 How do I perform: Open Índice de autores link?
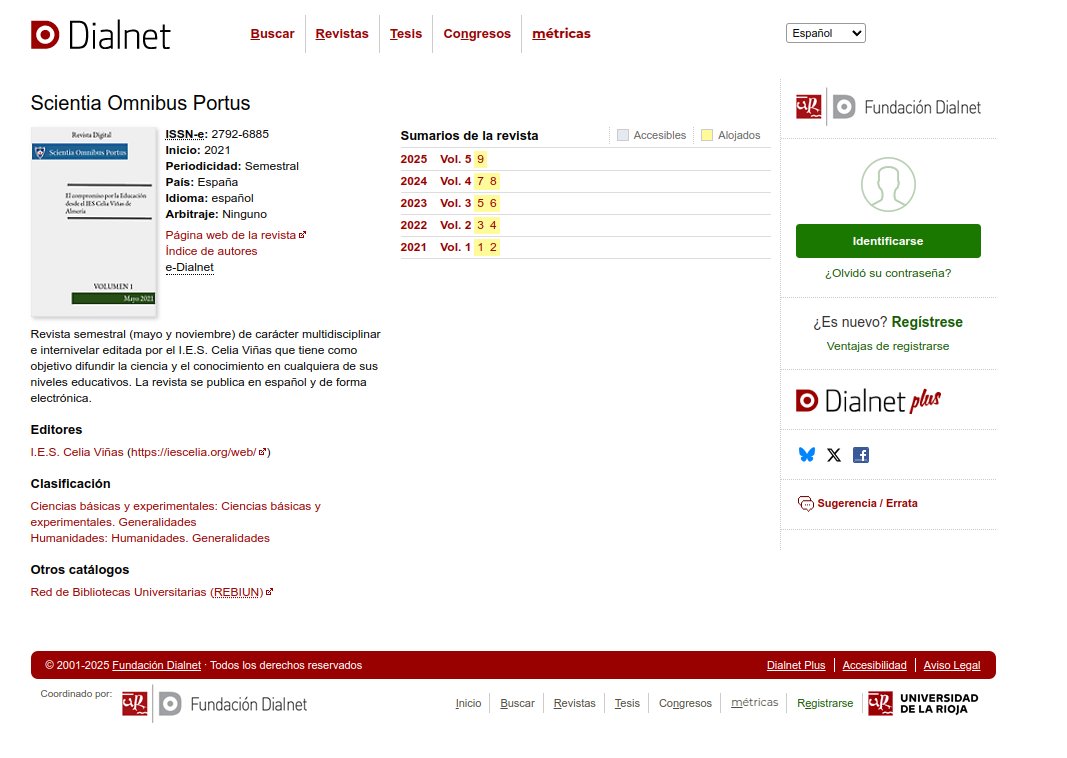[x=211, y=250]
